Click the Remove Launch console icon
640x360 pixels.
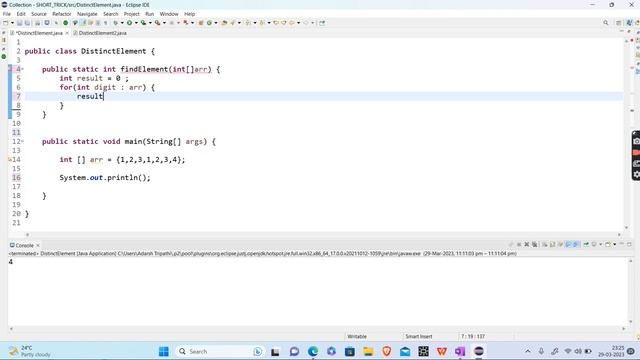tap(527, 244)
